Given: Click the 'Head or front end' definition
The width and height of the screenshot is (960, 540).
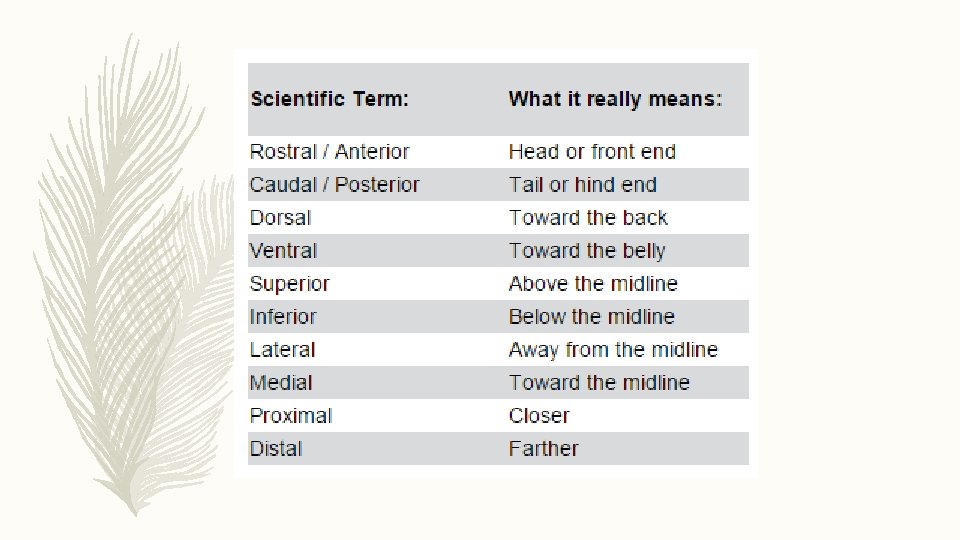Looking at the screenshot, I should tap(592, 151).
